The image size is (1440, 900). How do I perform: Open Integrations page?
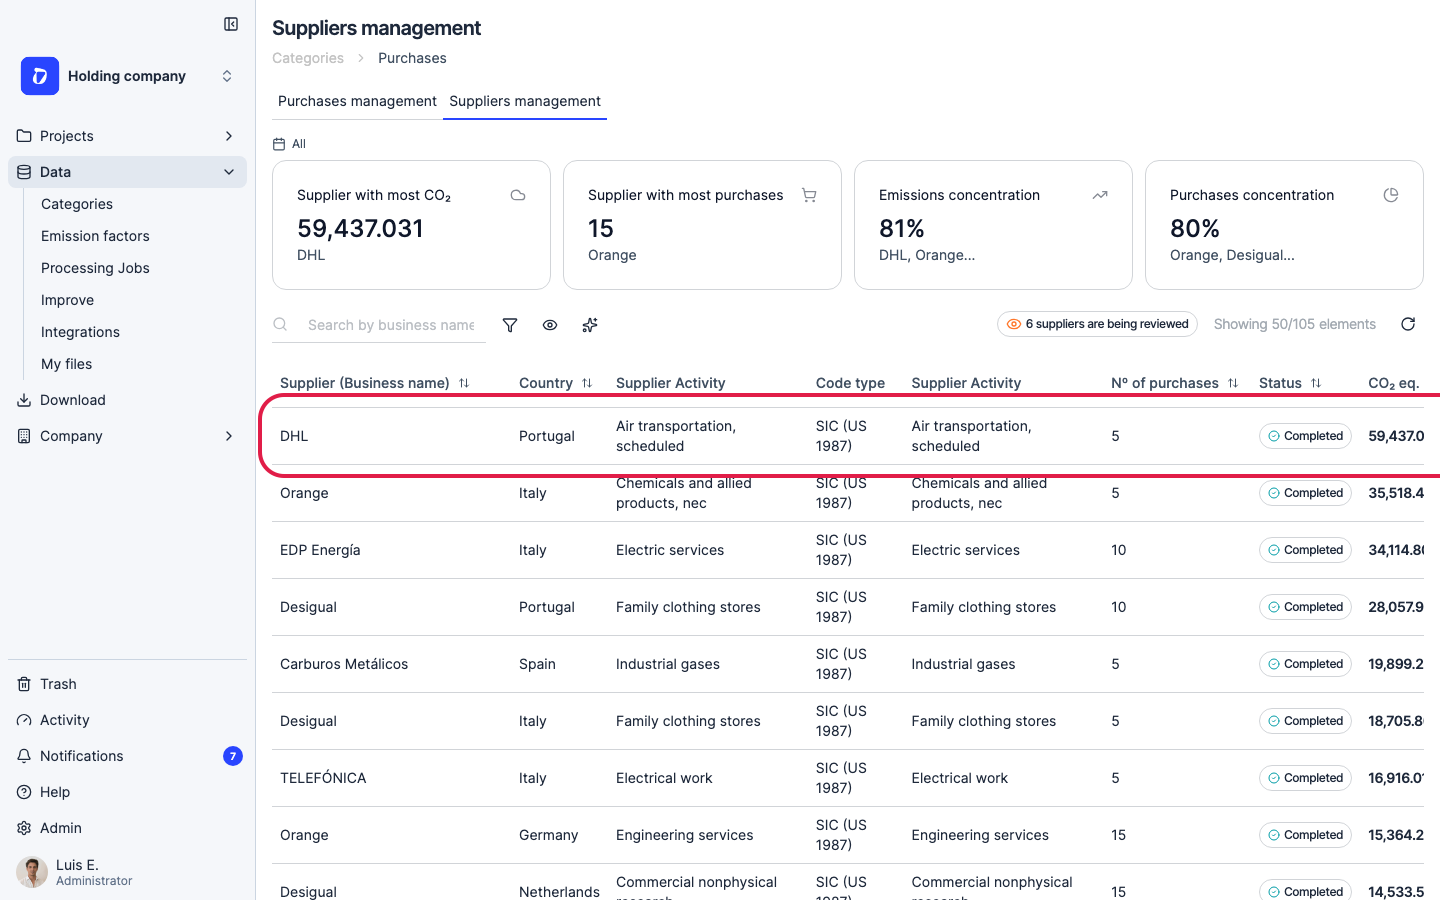80,332
